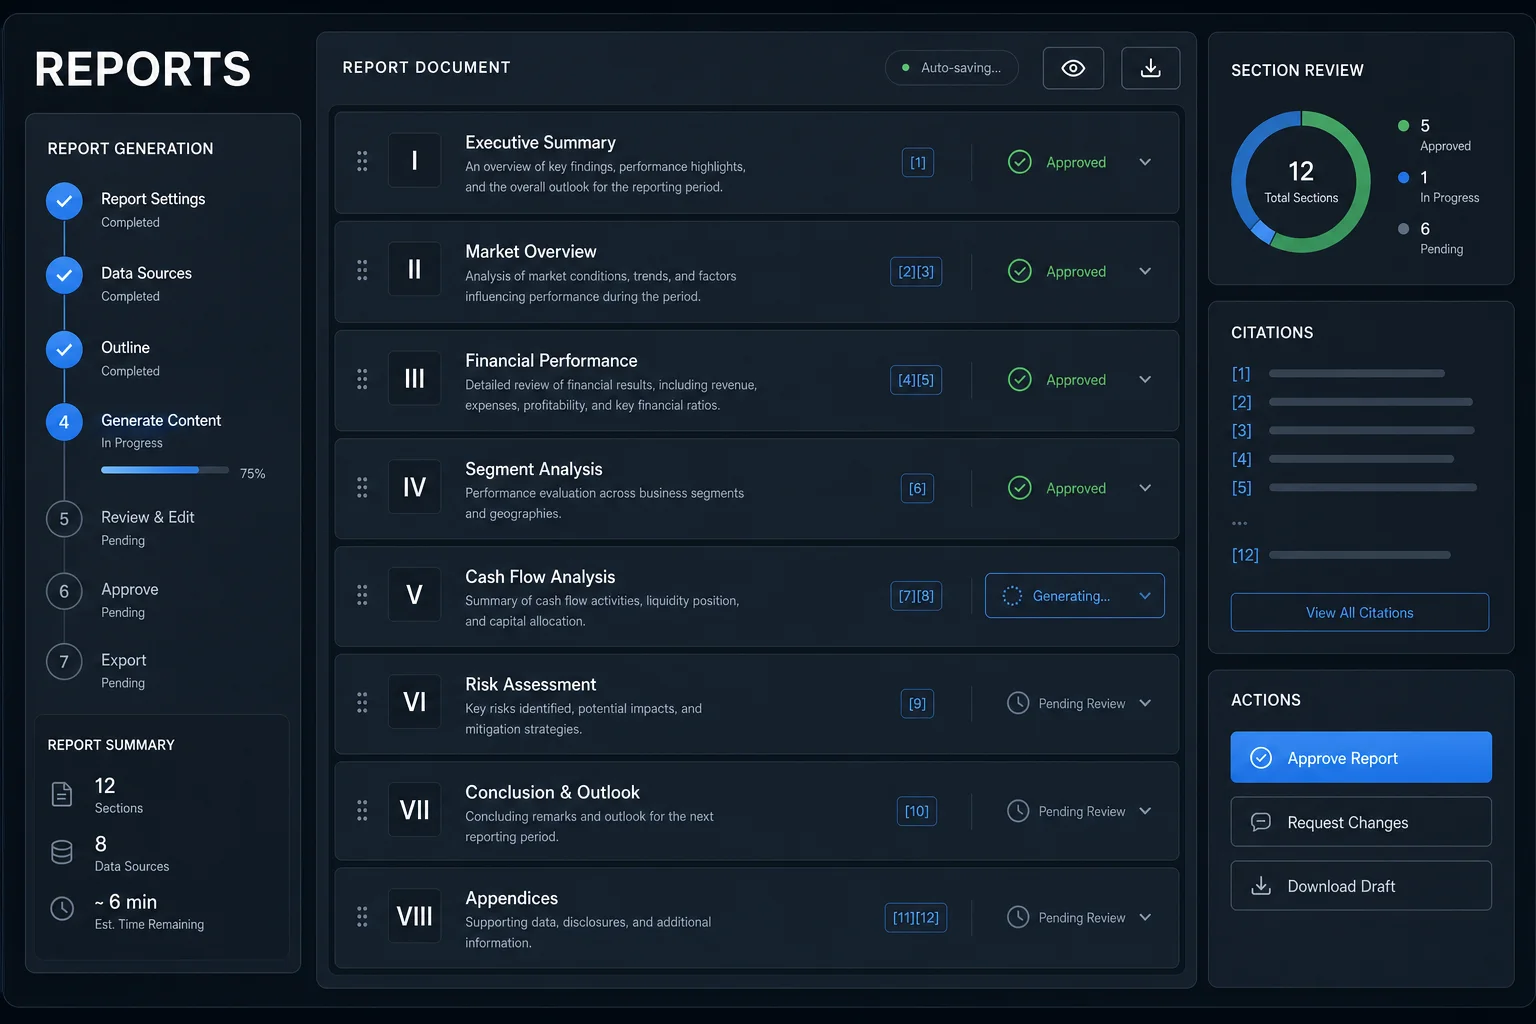Grab the drag handle of Executive Summary

tap(362, 161)
